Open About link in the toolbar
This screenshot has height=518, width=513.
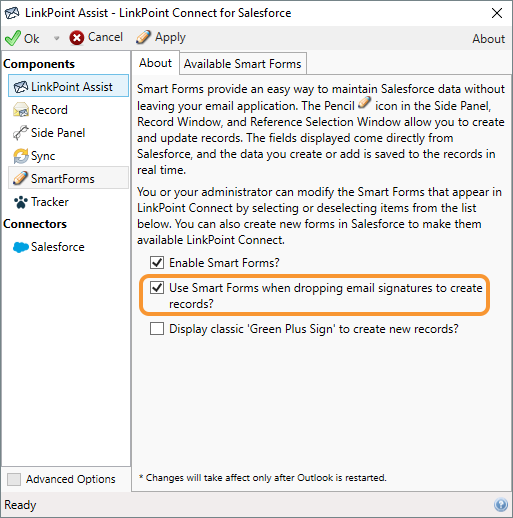[x=488, y=39]
